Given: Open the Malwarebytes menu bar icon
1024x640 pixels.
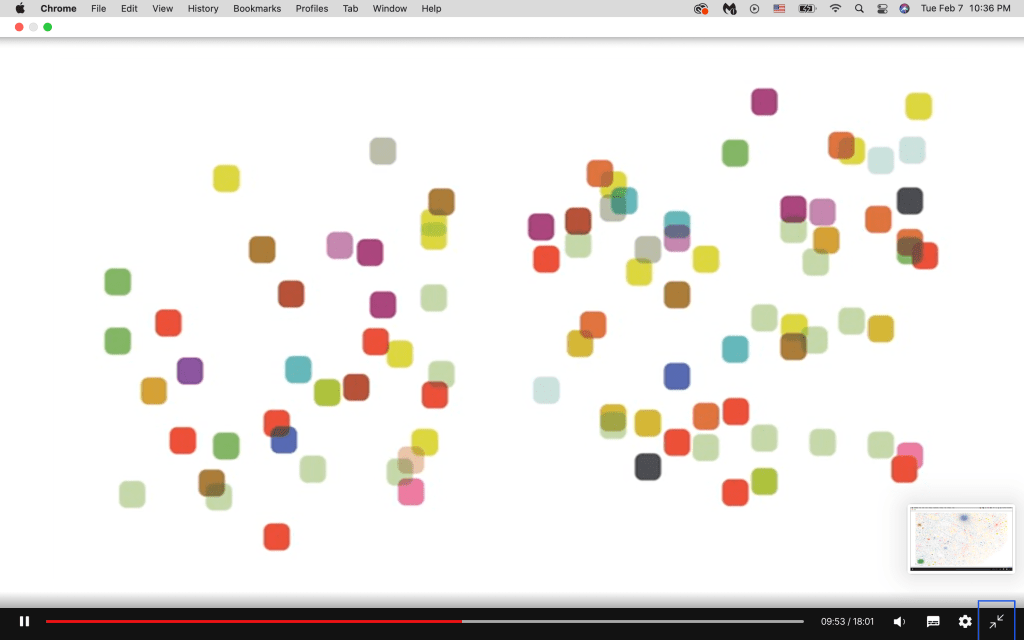Looking at the screenshot, I should [x=730, y=8].
